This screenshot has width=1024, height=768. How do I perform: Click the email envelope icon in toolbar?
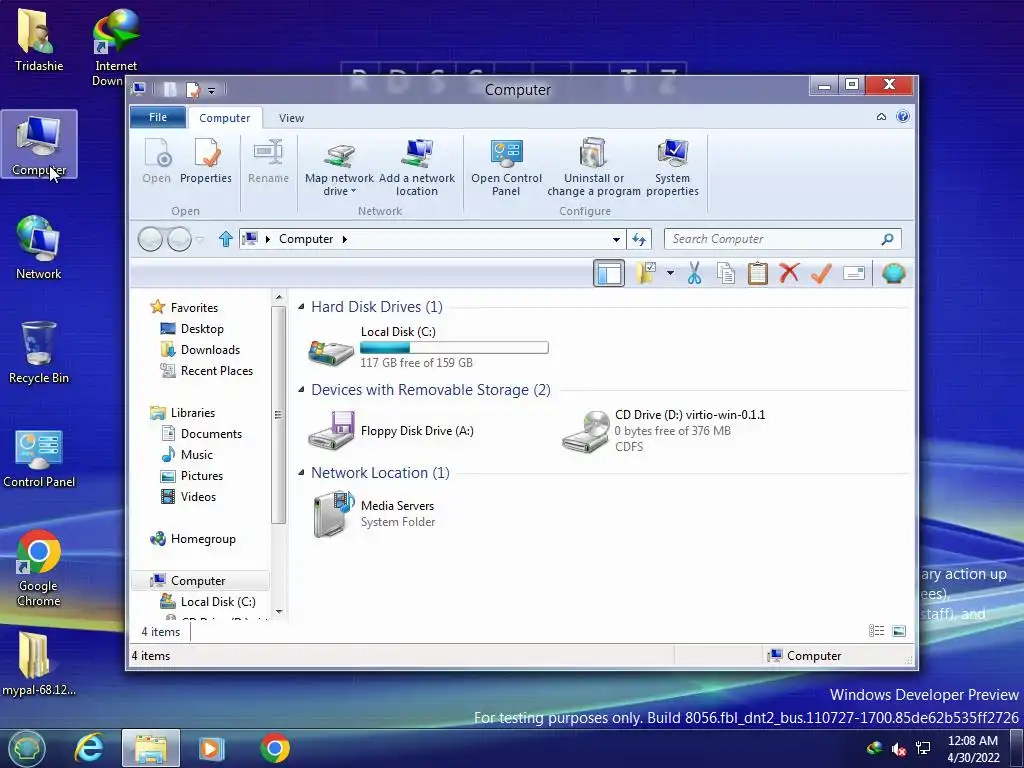coord(854,273)
